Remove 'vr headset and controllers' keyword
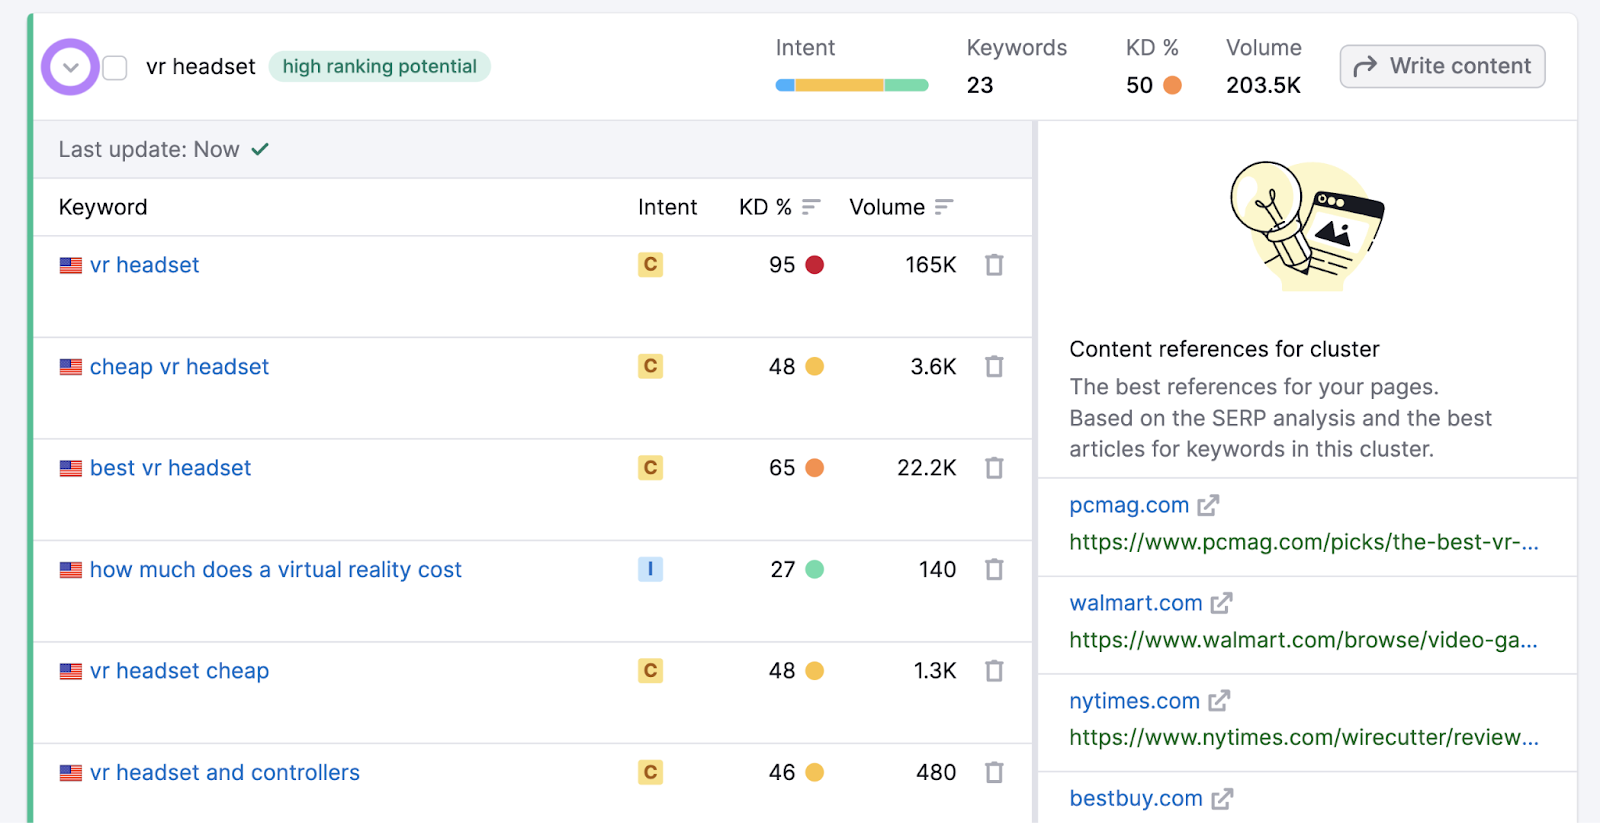 (x=993, y=773)
